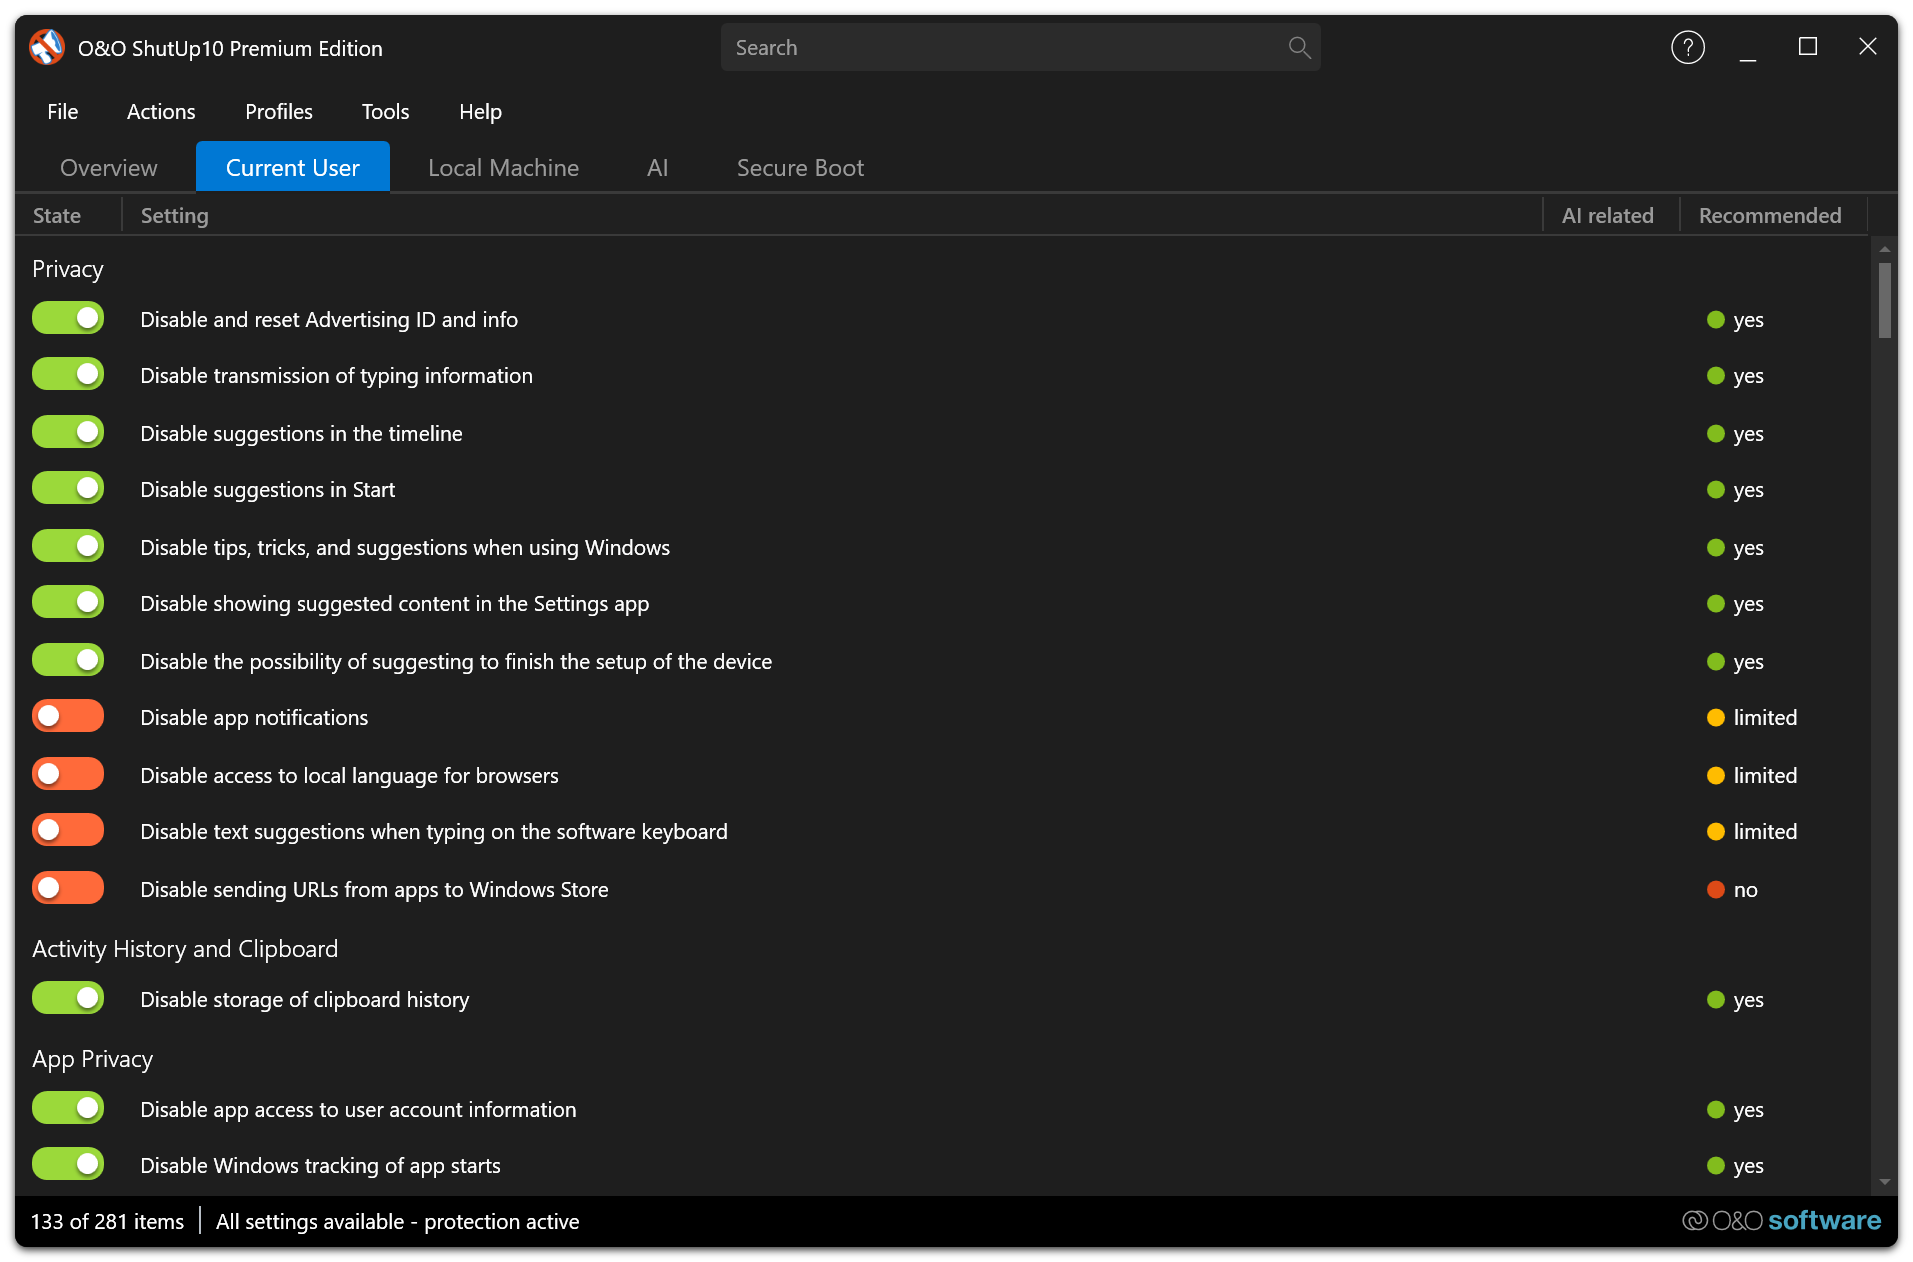
Task: Toggle suggested content in Settings app switch
Action: pos(68,602)
